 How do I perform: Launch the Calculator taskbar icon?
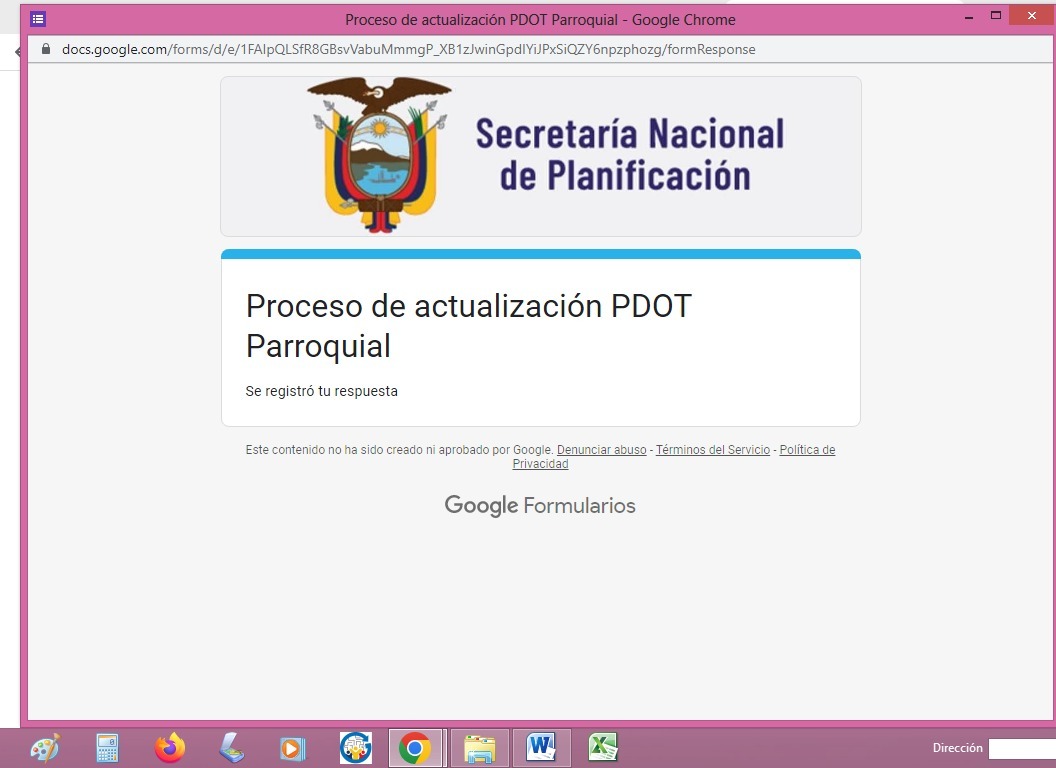(107, 747)
